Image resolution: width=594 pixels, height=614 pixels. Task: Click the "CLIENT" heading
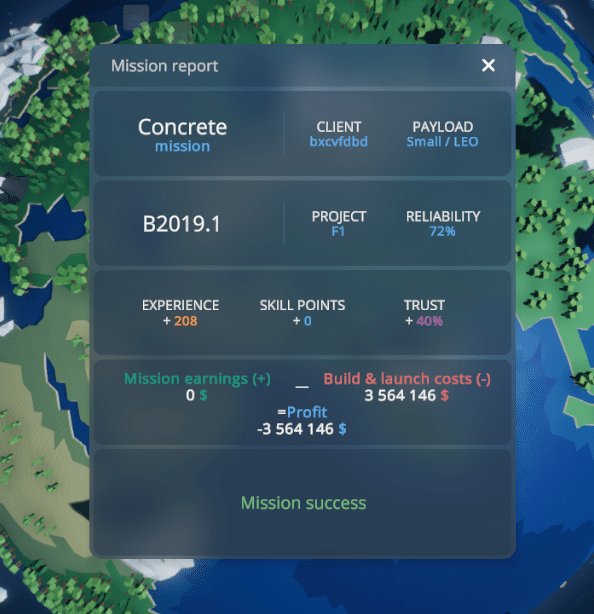[x=339, y=127]
